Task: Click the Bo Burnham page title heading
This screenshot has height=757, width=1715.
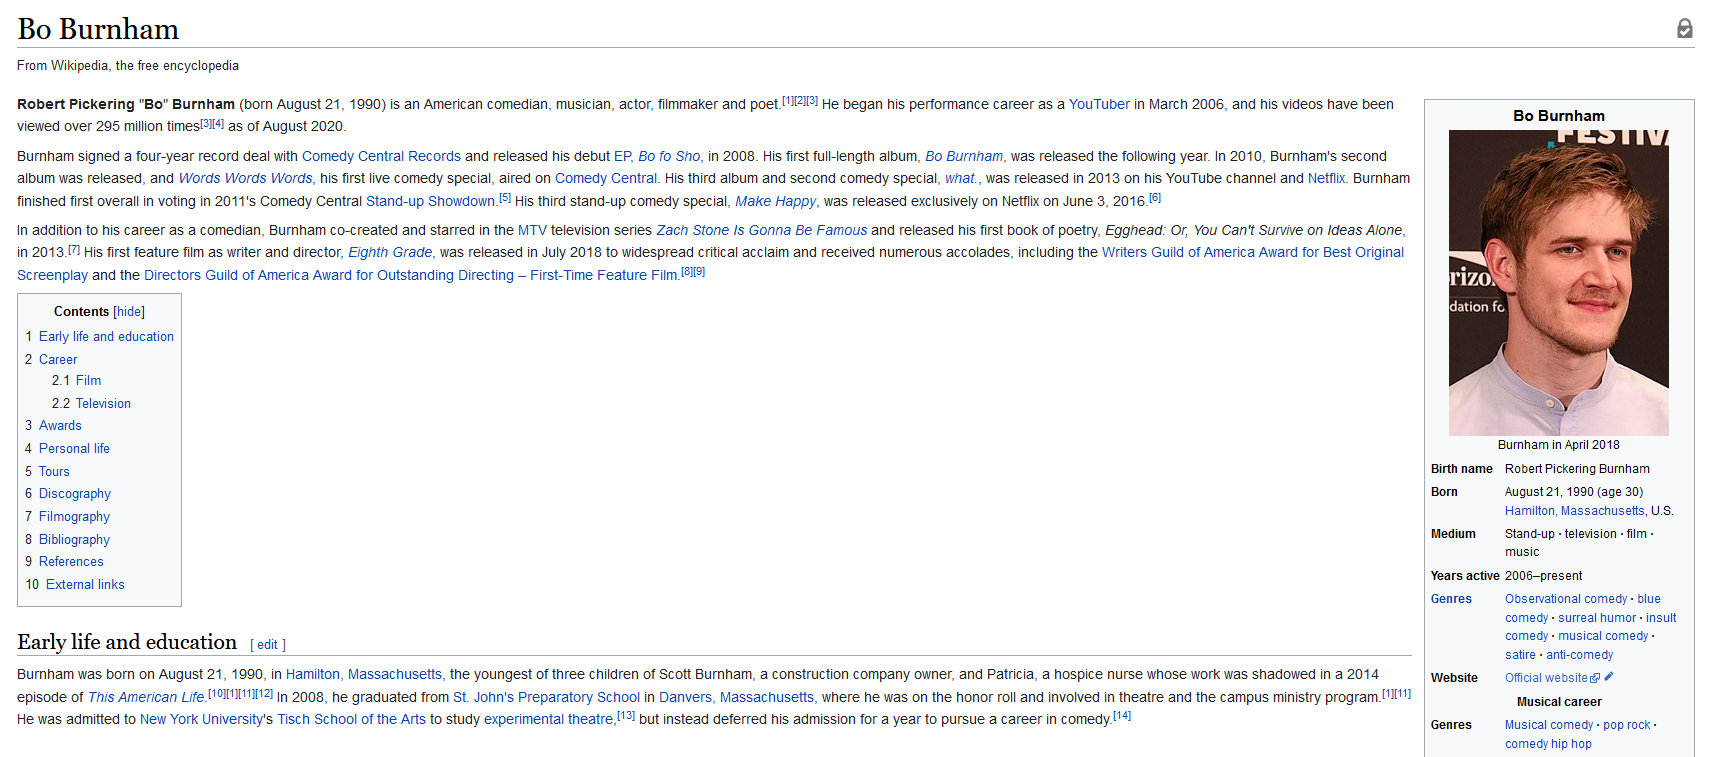Action: [x=98, y=29]
